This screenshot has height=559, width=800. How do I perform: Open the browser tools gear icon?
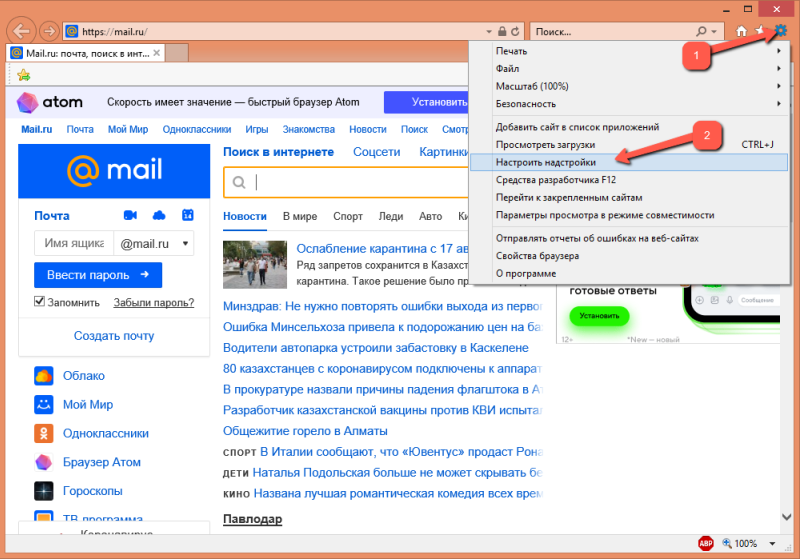(781, 31)
